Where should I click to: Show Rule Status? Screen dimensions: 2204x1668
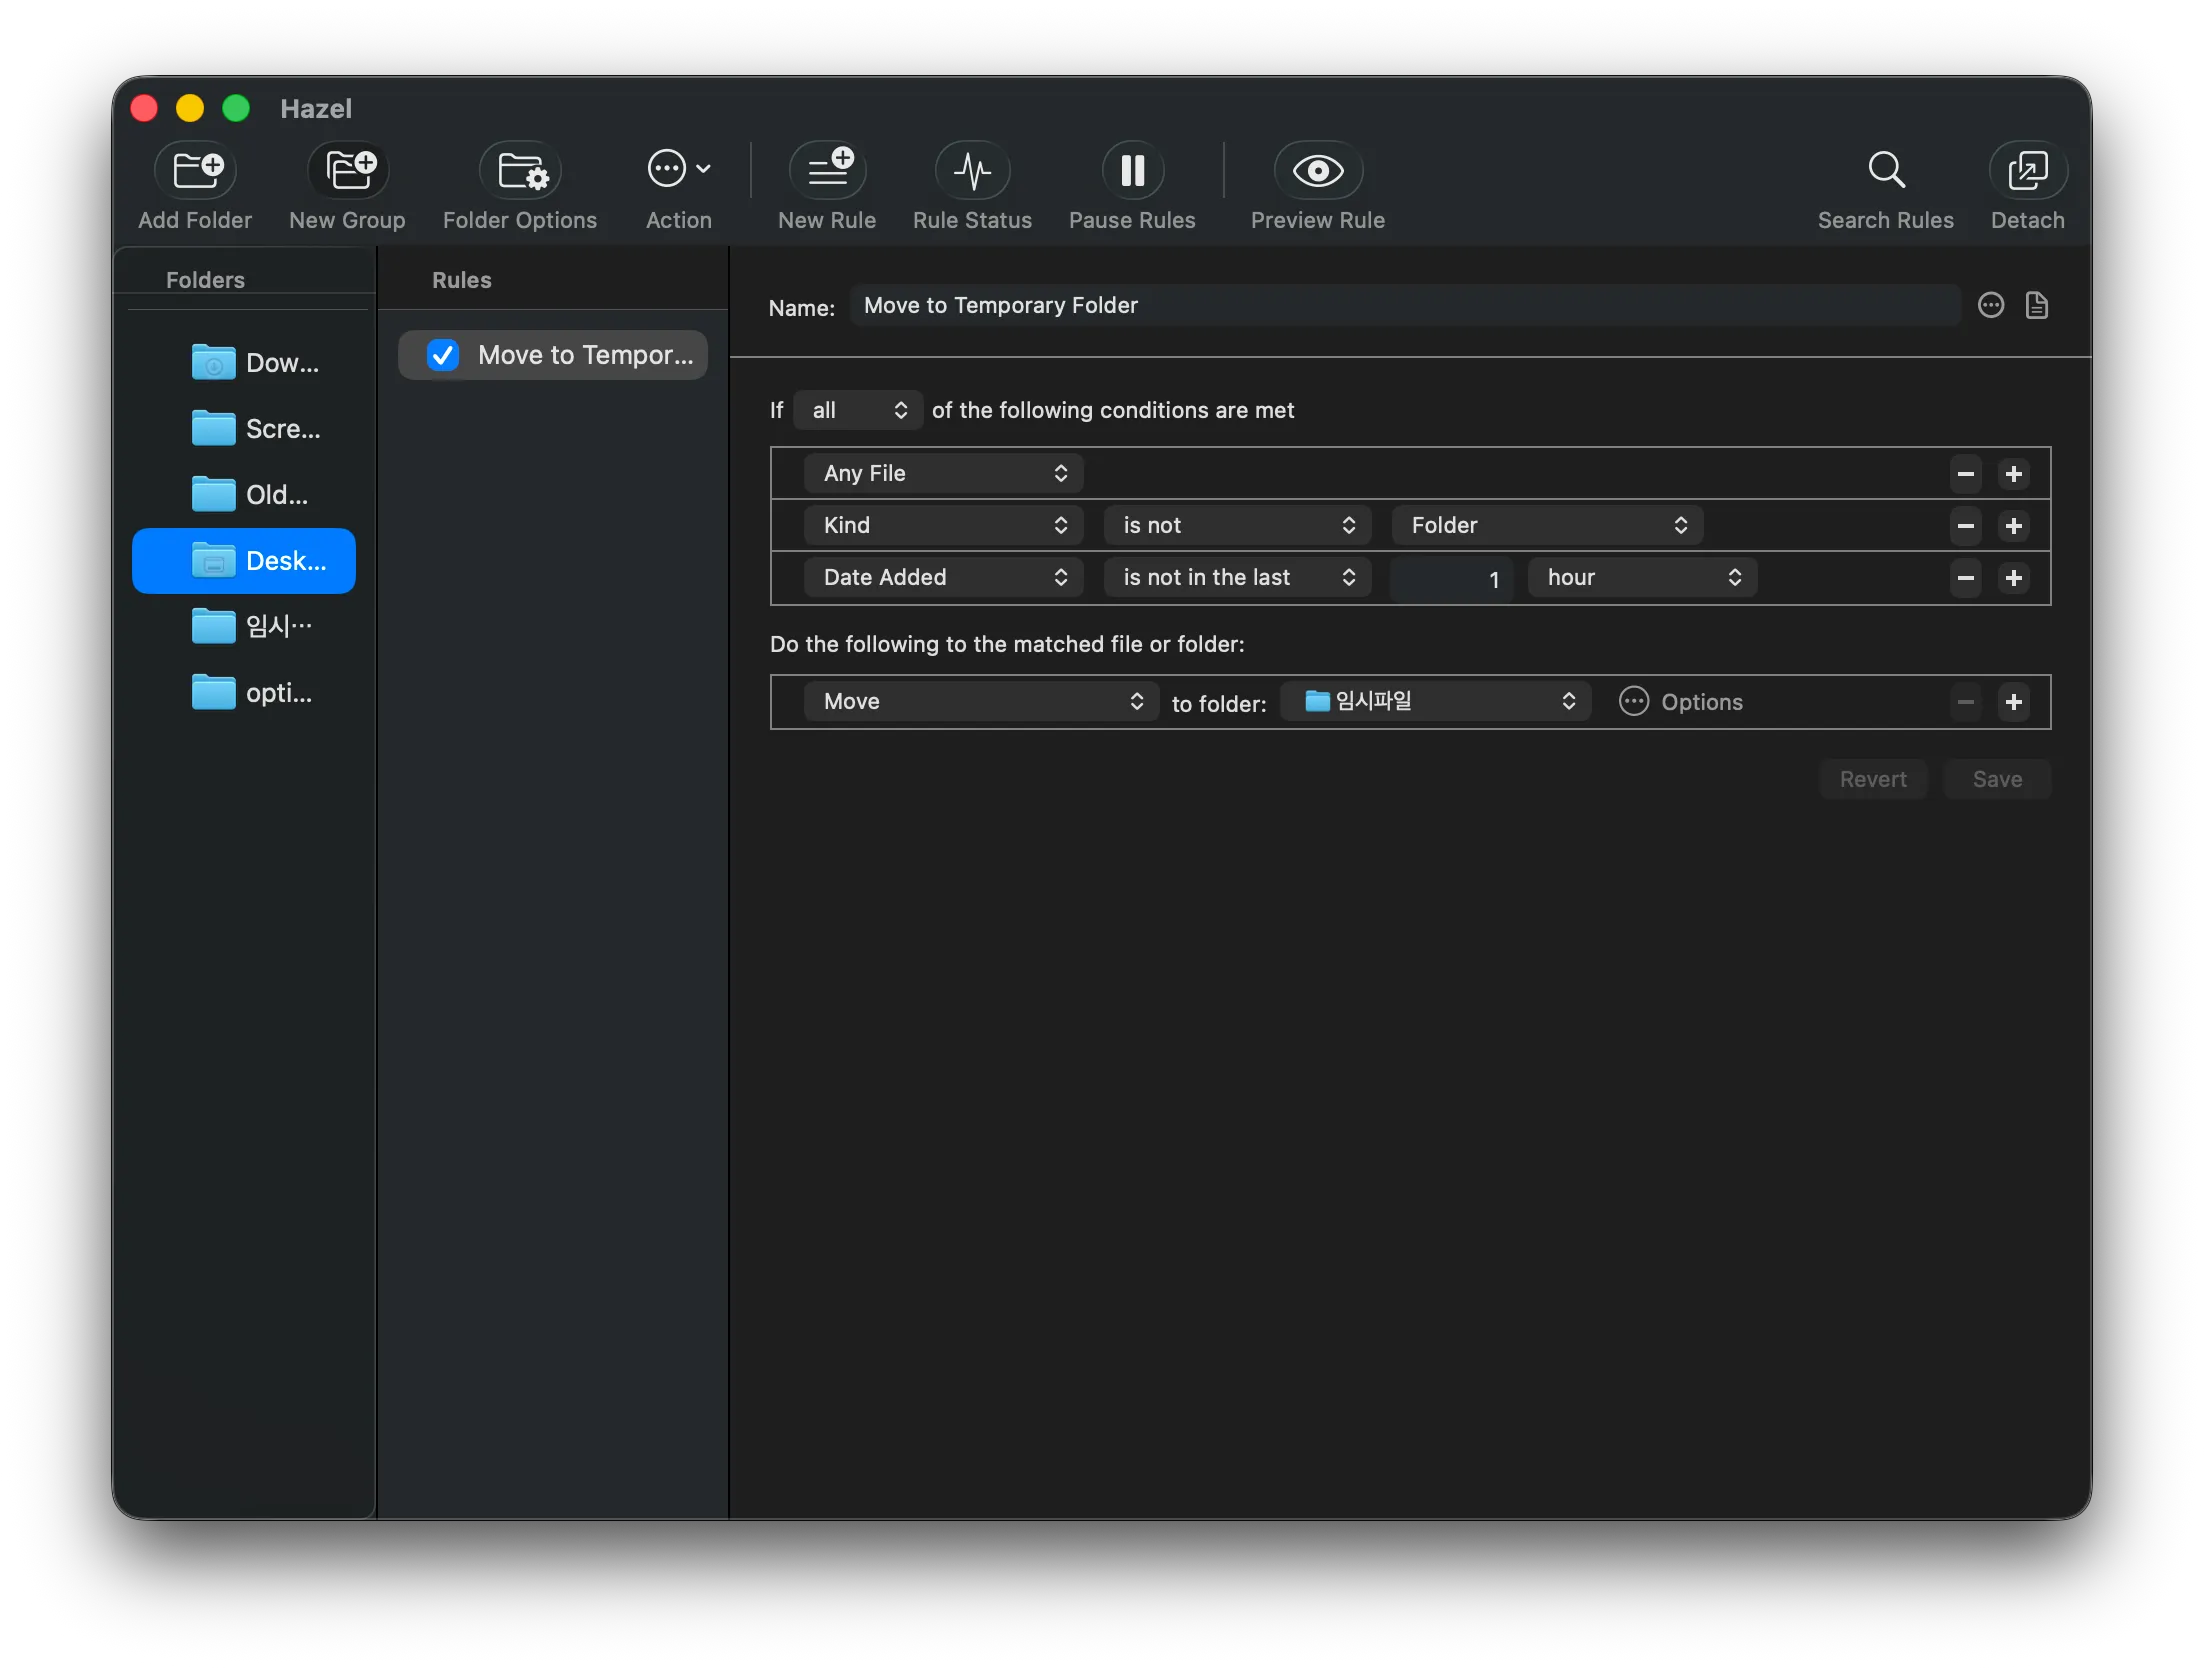(x=972, y=170)
